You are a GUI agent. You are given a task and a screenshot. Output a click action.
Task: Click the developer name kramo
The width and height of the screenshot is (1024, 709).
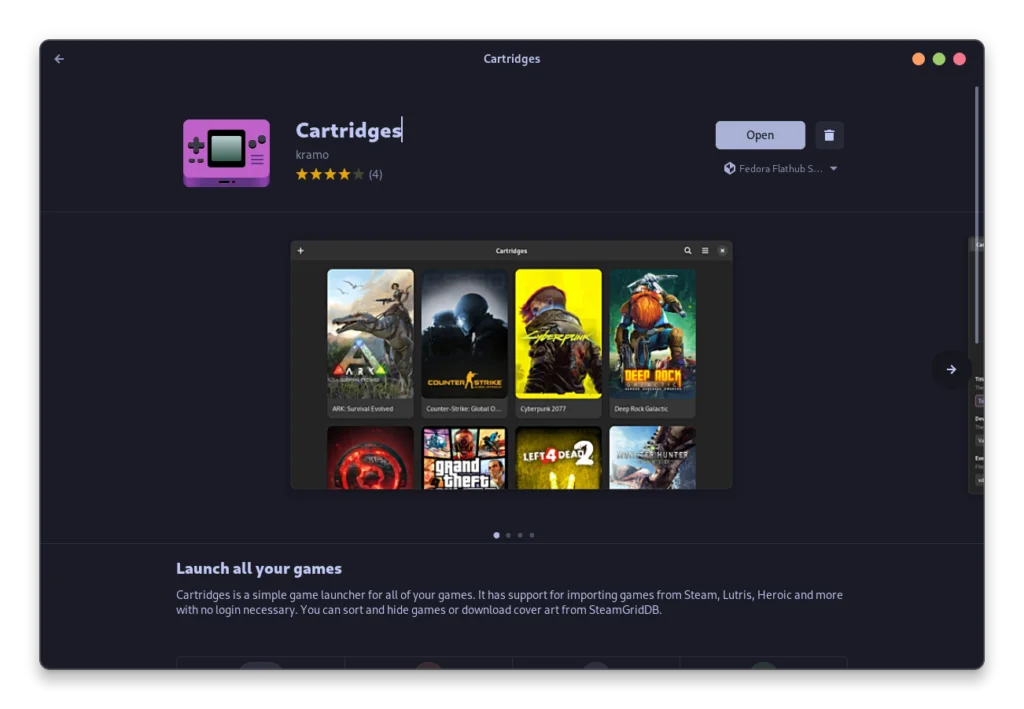click(x=311, y=154)
